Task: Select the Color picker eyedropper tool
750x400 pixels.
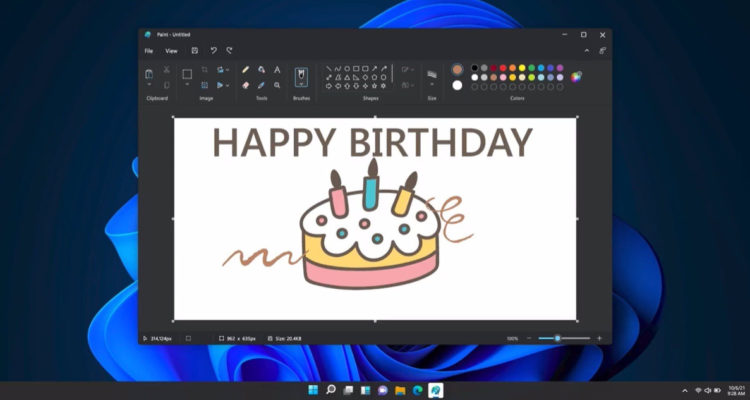Action: [261, 85]
